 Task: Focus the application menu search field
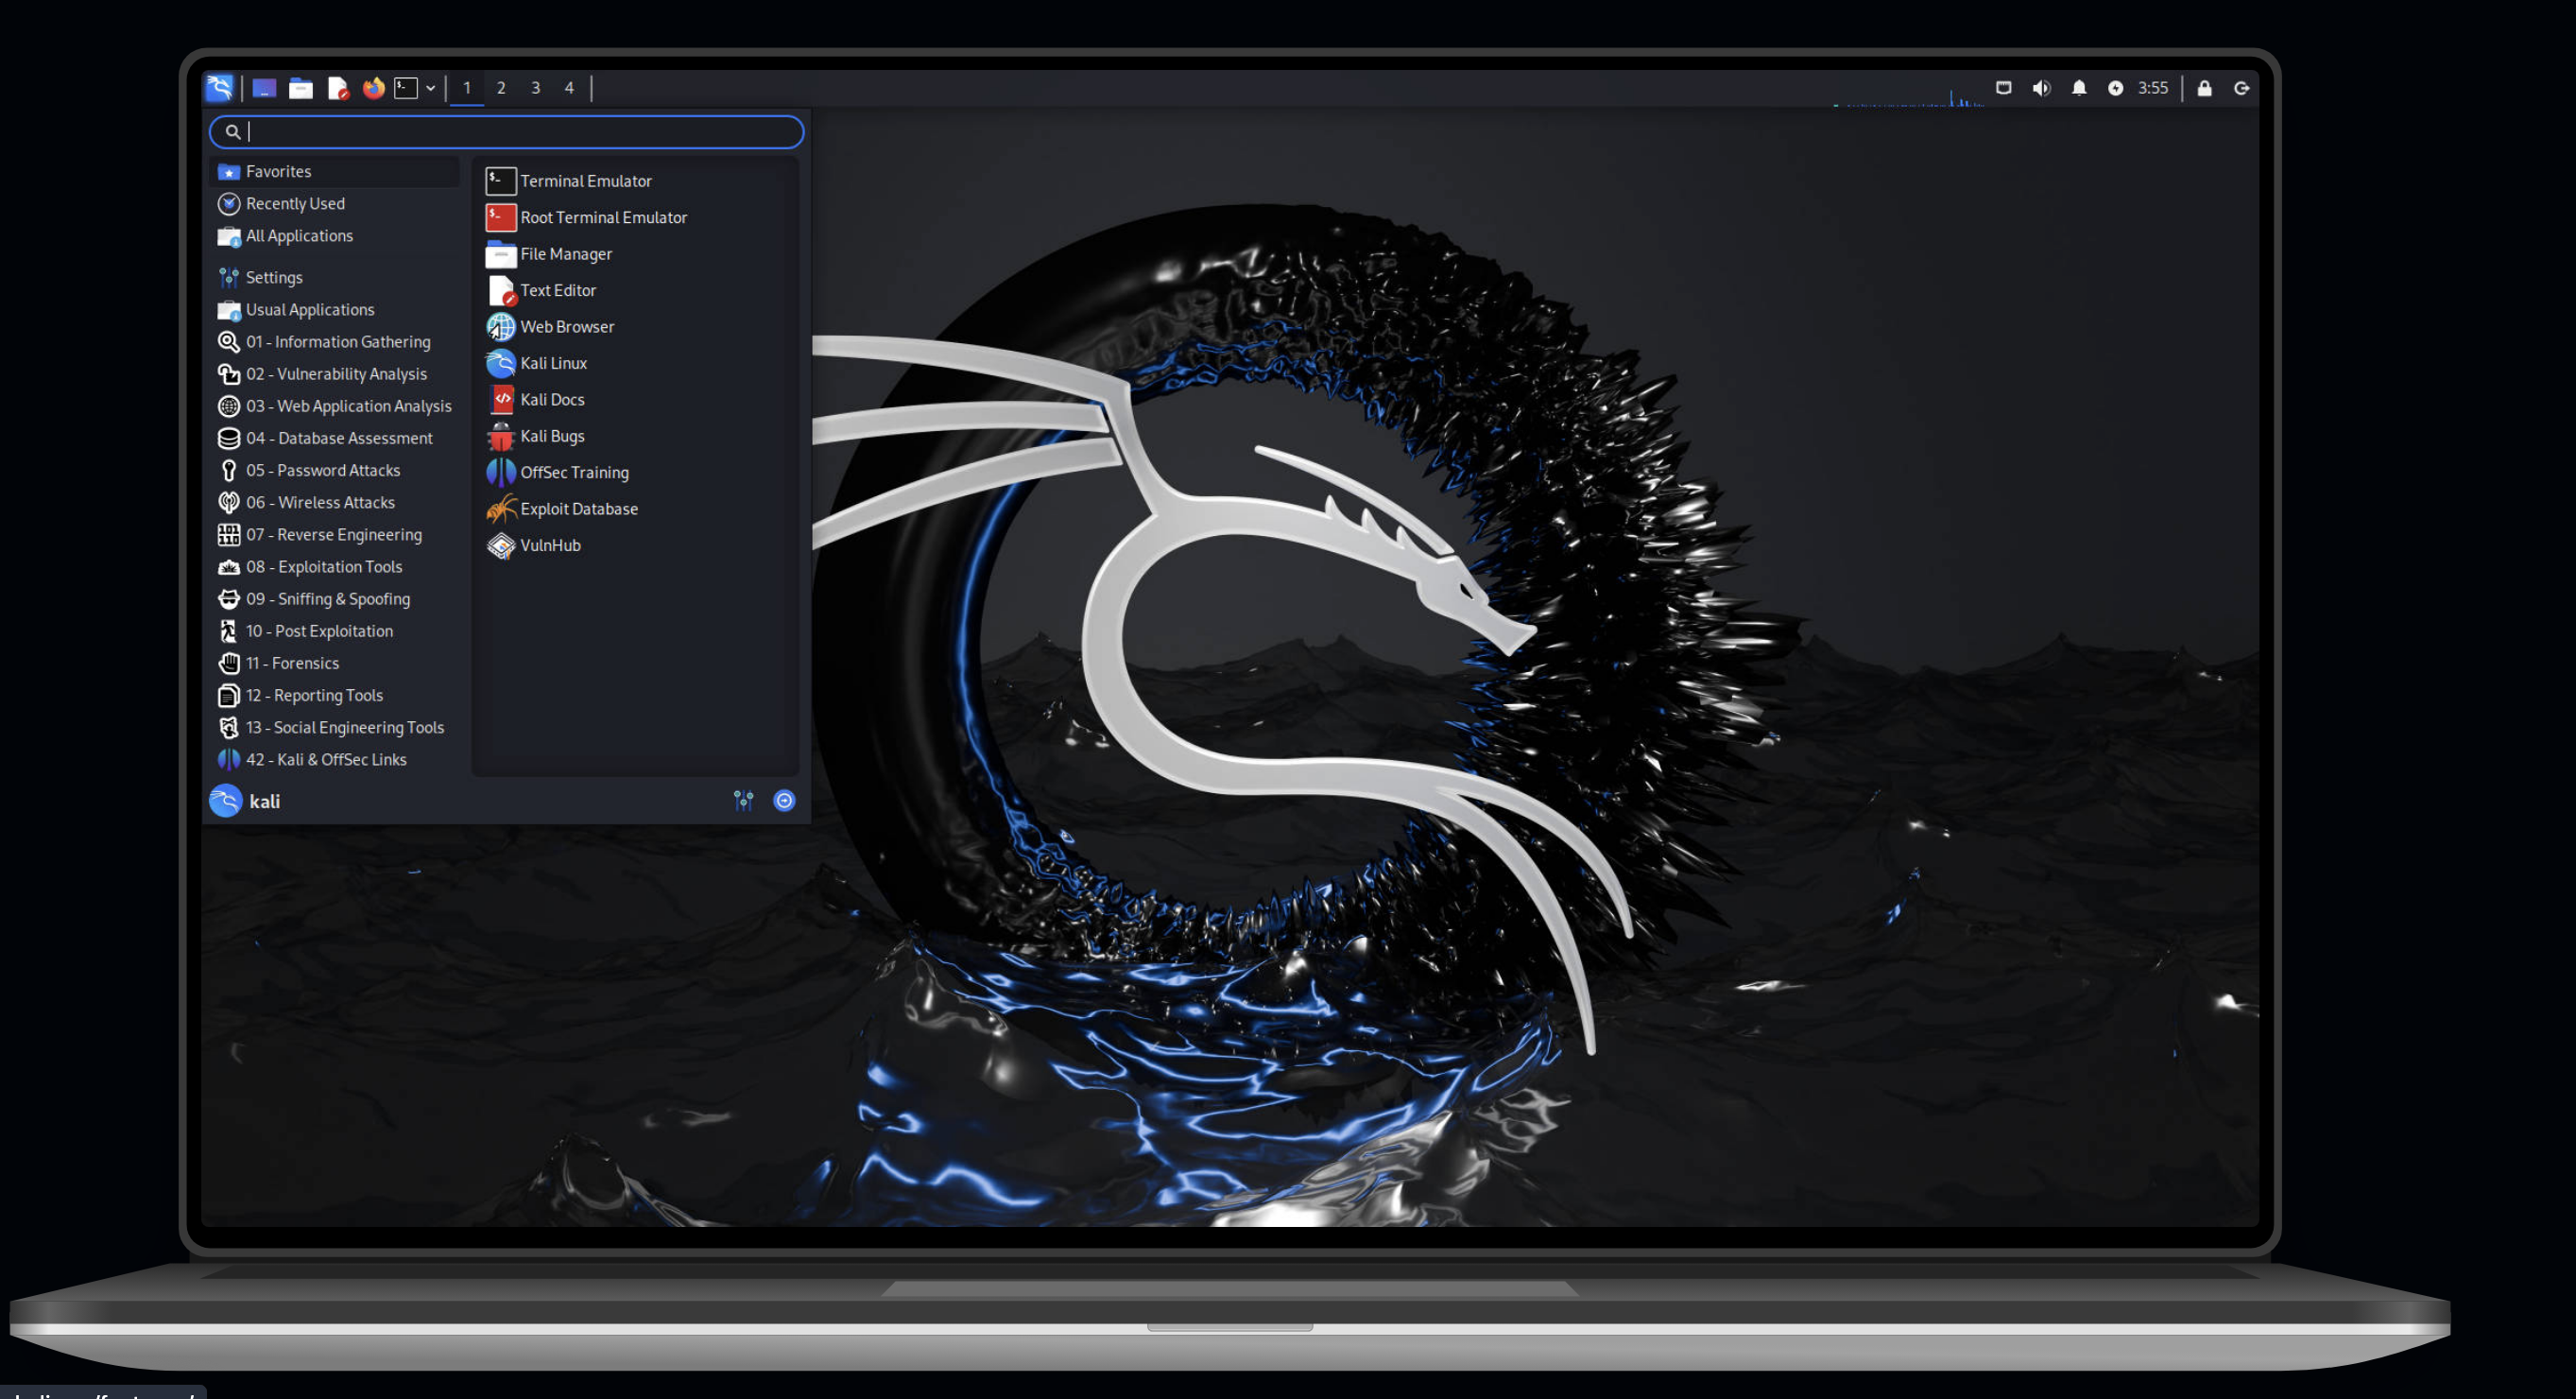click(506, 131)
